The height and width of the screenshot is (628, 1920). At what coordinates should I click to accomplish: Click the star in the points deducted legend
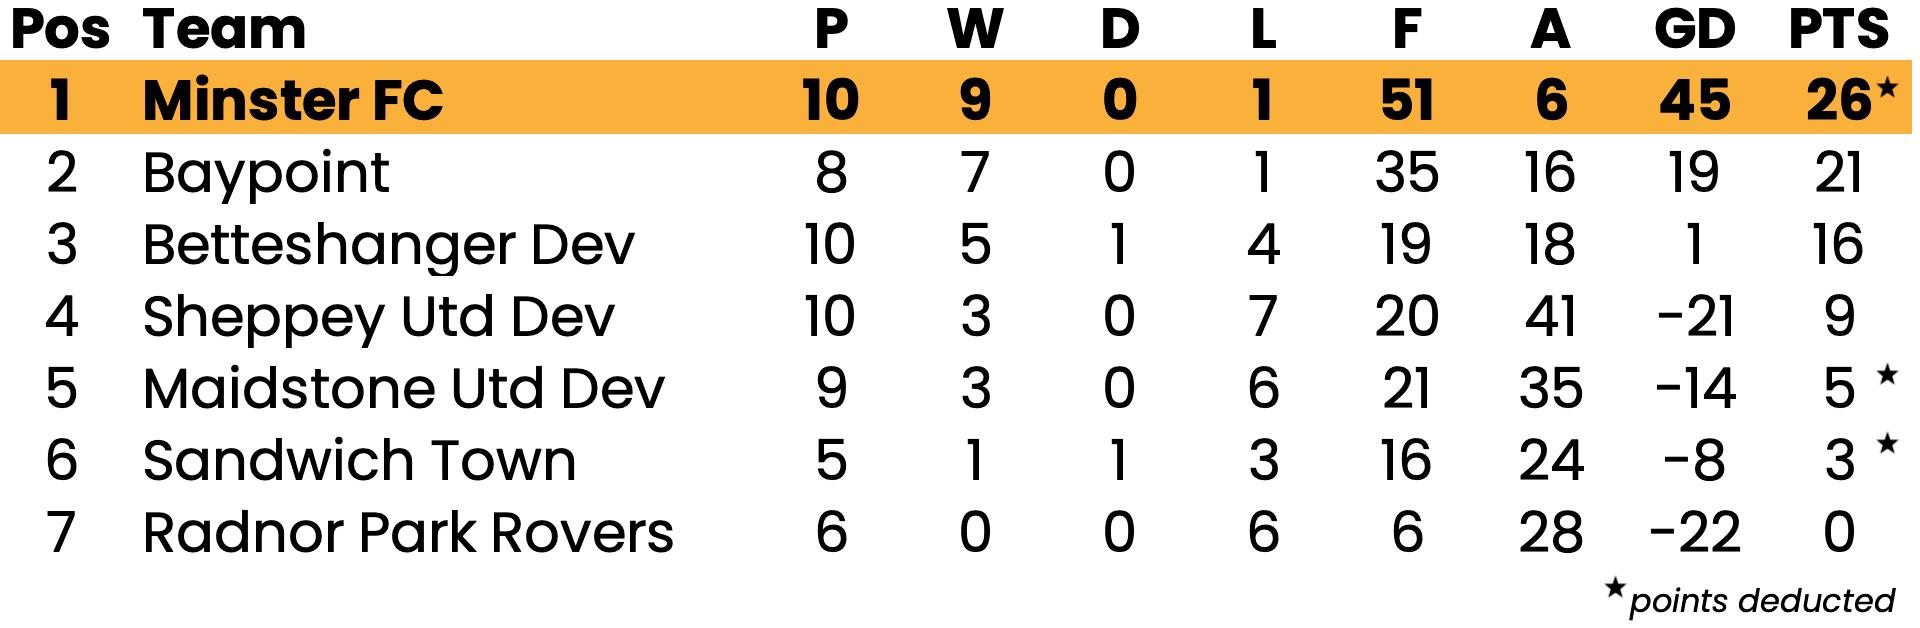coord(1615,588)
